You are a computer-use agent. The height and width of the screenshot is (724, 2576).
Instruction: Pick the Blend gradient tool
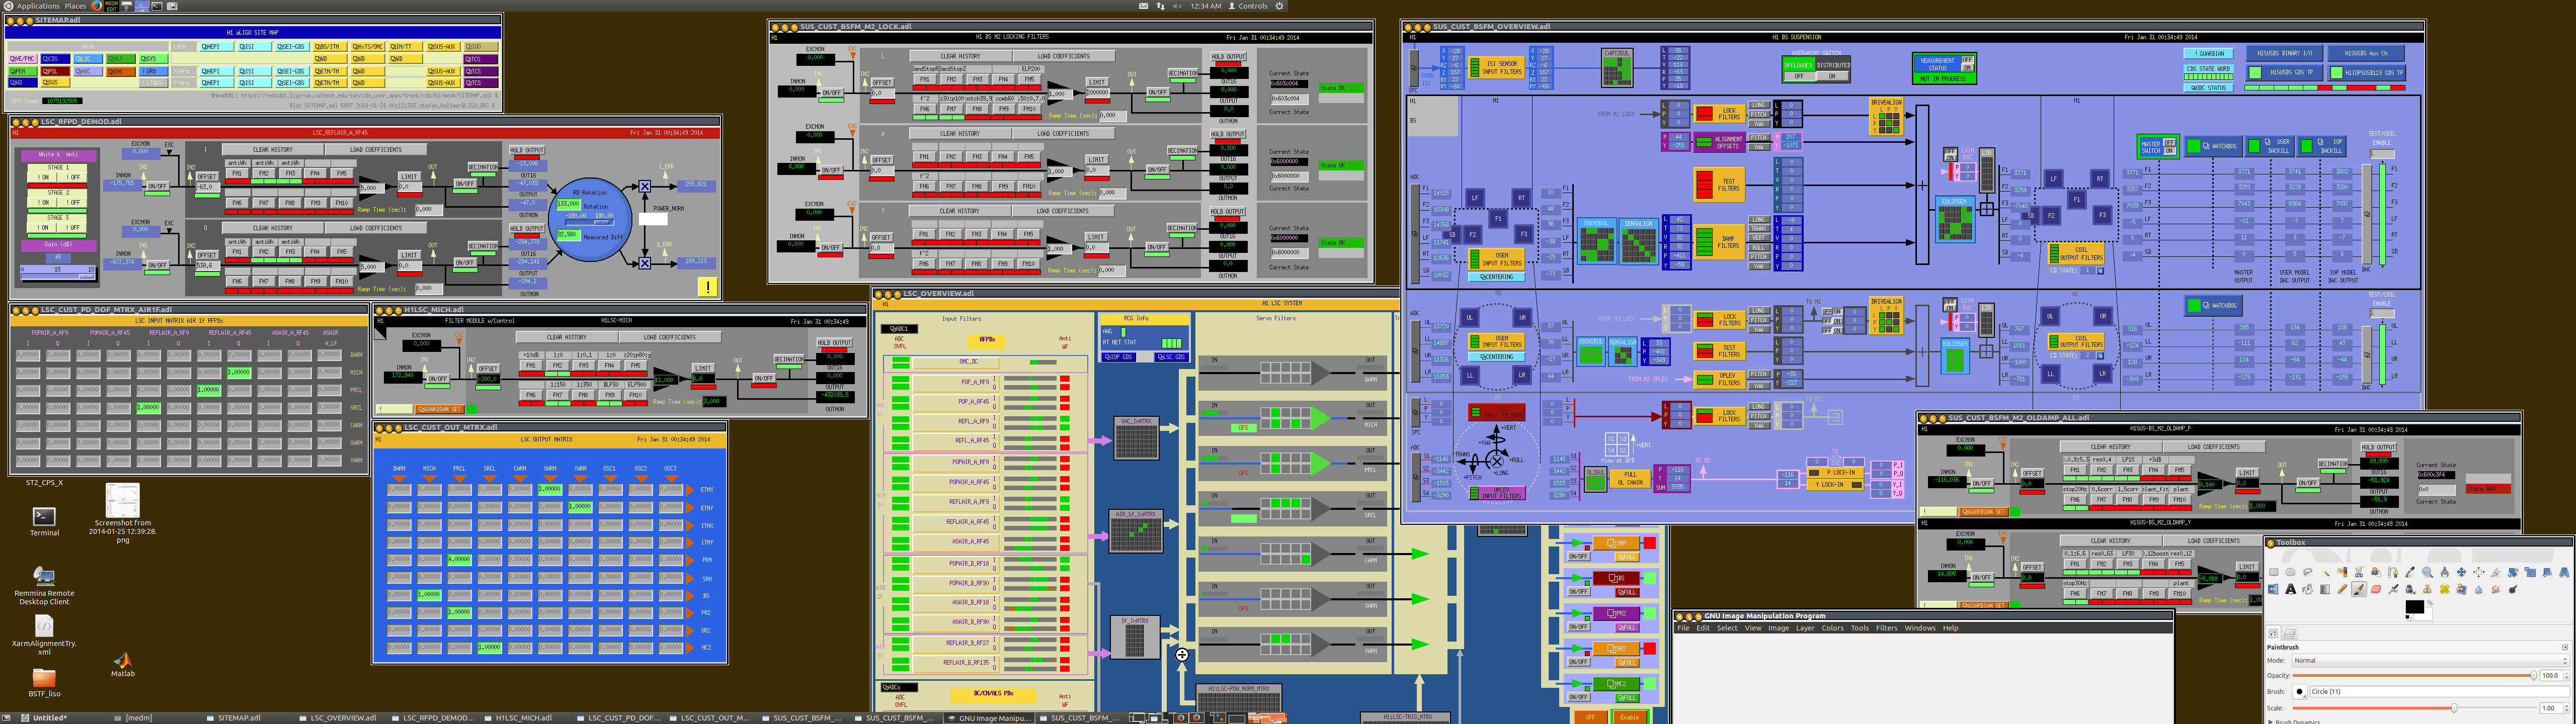(2325, 589)
